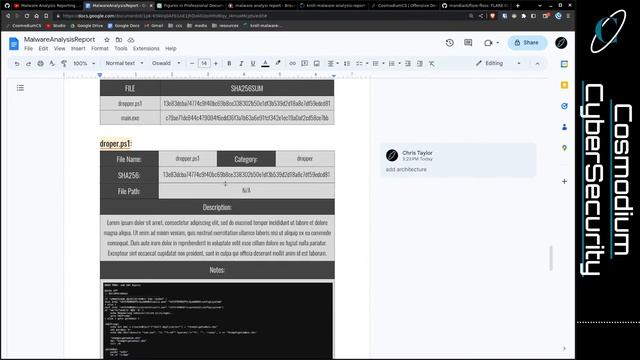Click the Redo icon in the Docs toolbar
The image size is (640, 360).
tap(28, 64)
